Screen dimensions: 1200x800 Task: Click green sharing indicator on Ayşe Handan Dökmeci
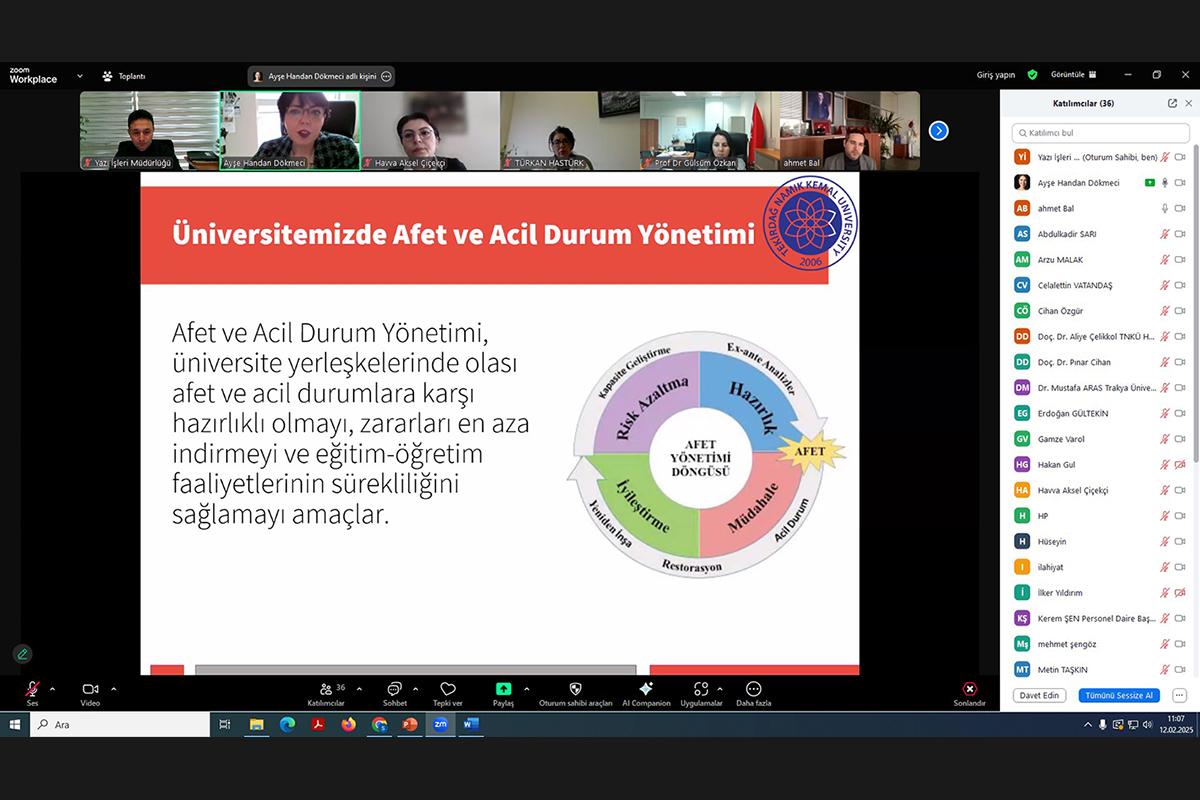(x=1149, y=183)
